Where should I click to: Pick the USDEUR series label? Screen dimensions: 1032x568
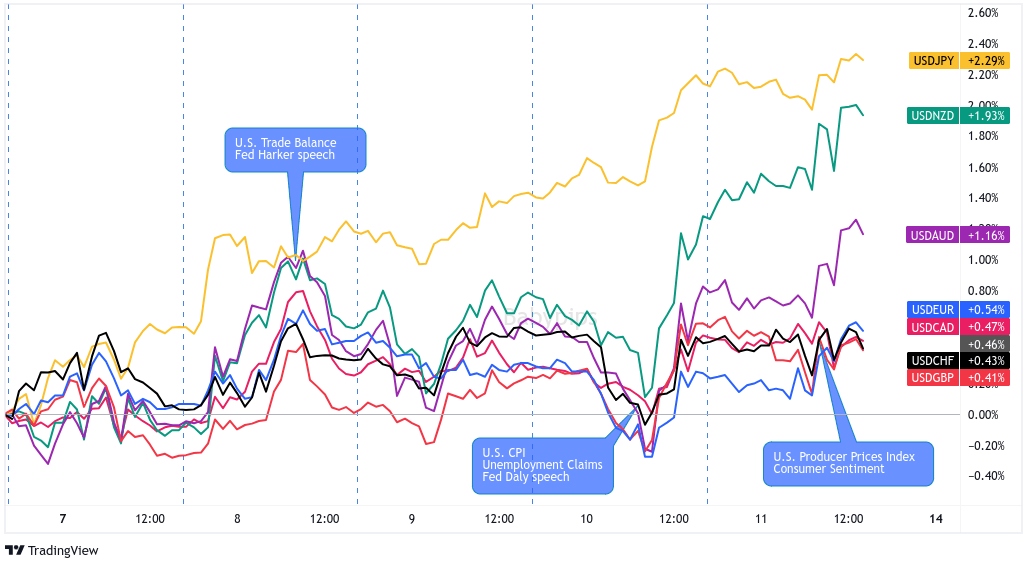pyautogui.click(x=932, y=309)
